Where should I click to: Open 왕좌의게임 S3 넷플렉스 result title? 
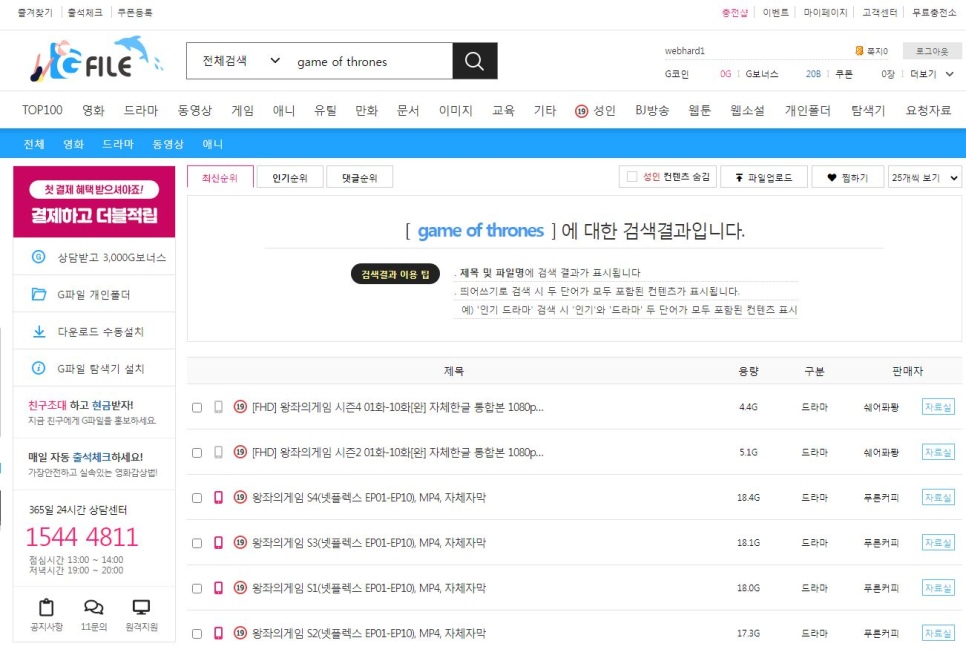click(369, 543)
